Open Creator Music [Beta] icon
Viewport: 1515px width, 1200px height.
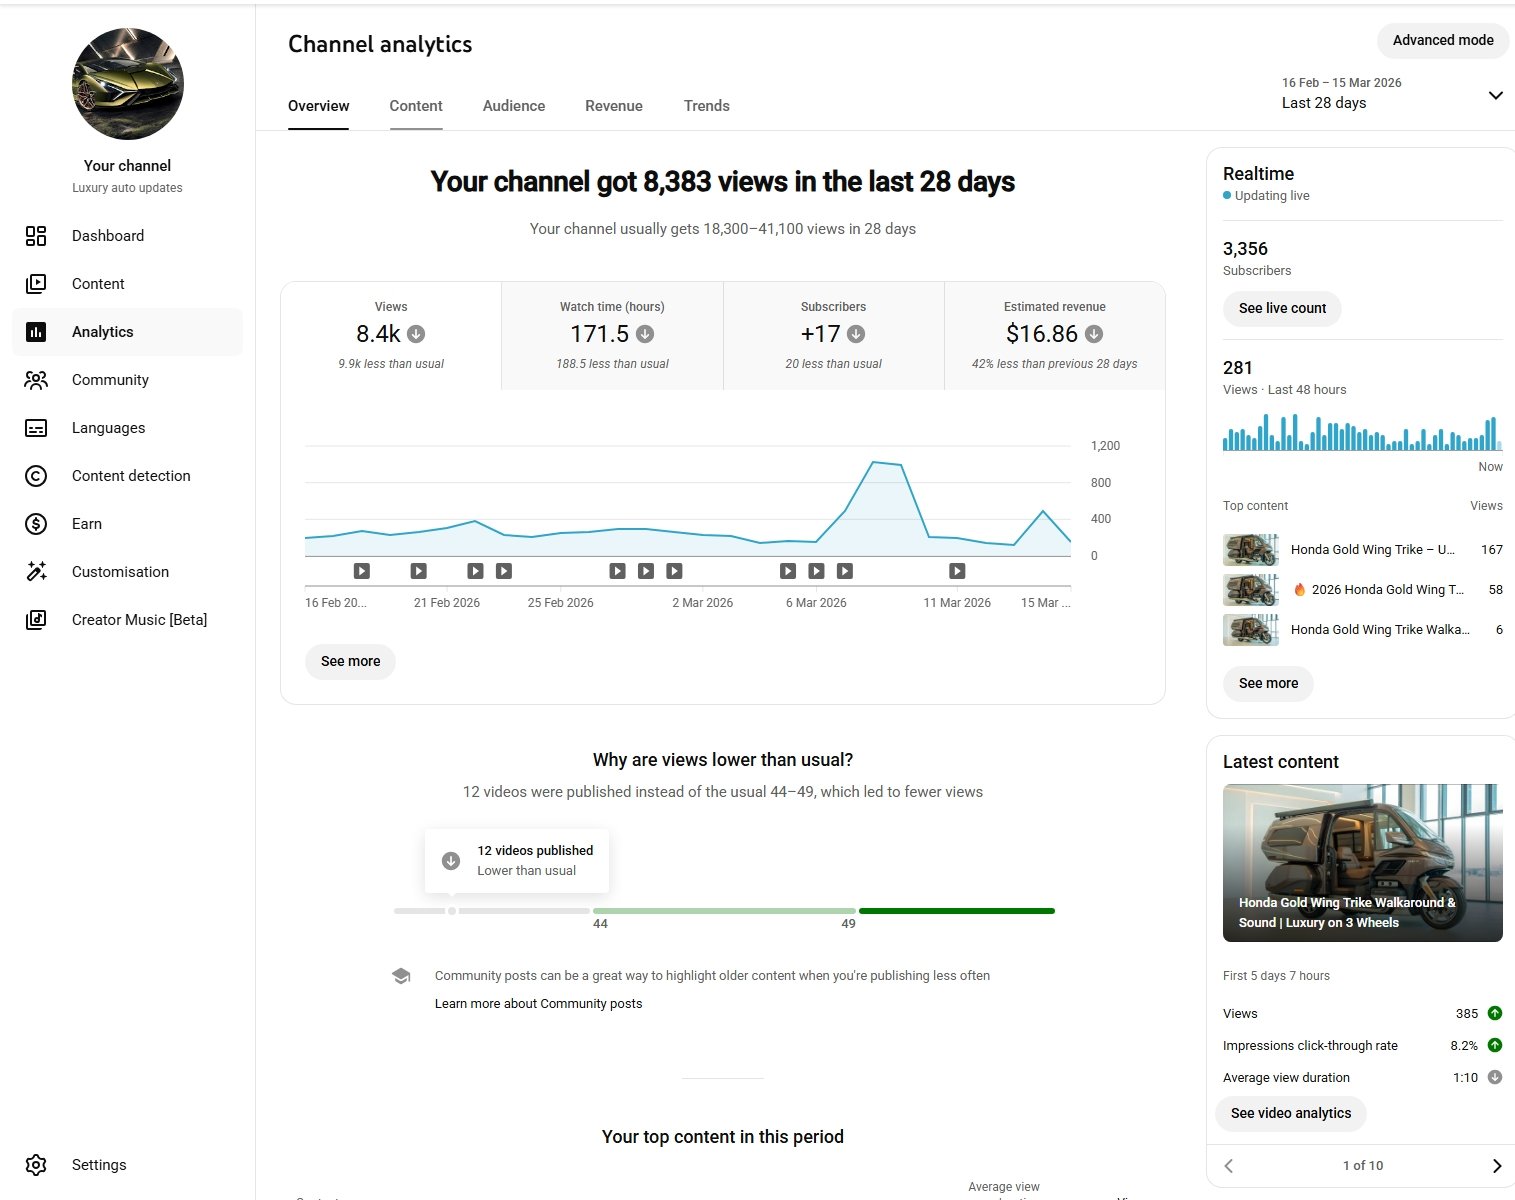tap(36, 620)
